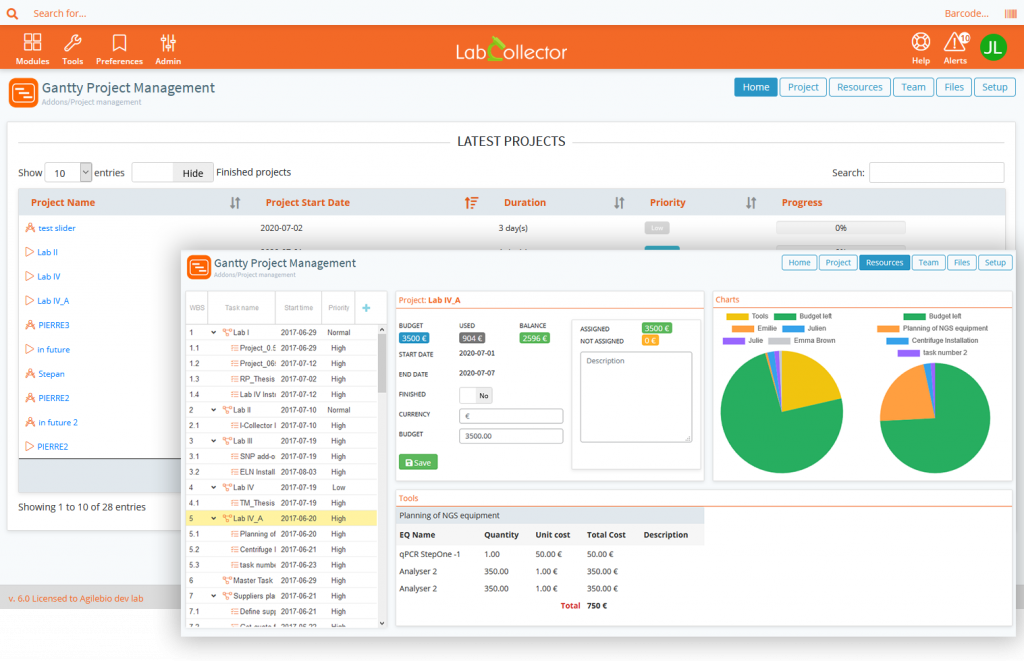Sort by Project Start Date icon
Viewport: 1024px width, 661px height.
[471, 203]
